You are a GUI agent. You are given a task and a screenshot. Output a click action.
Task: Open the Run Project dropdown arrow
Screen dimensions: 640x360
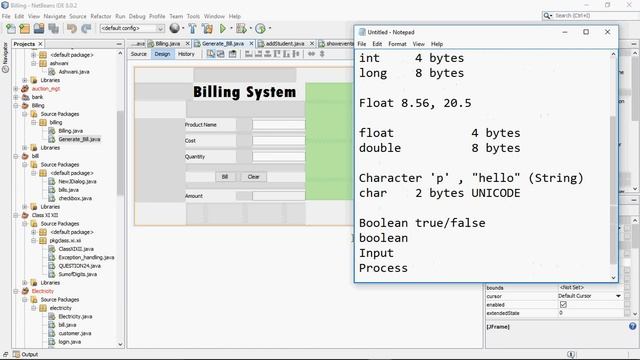[231, 28]
